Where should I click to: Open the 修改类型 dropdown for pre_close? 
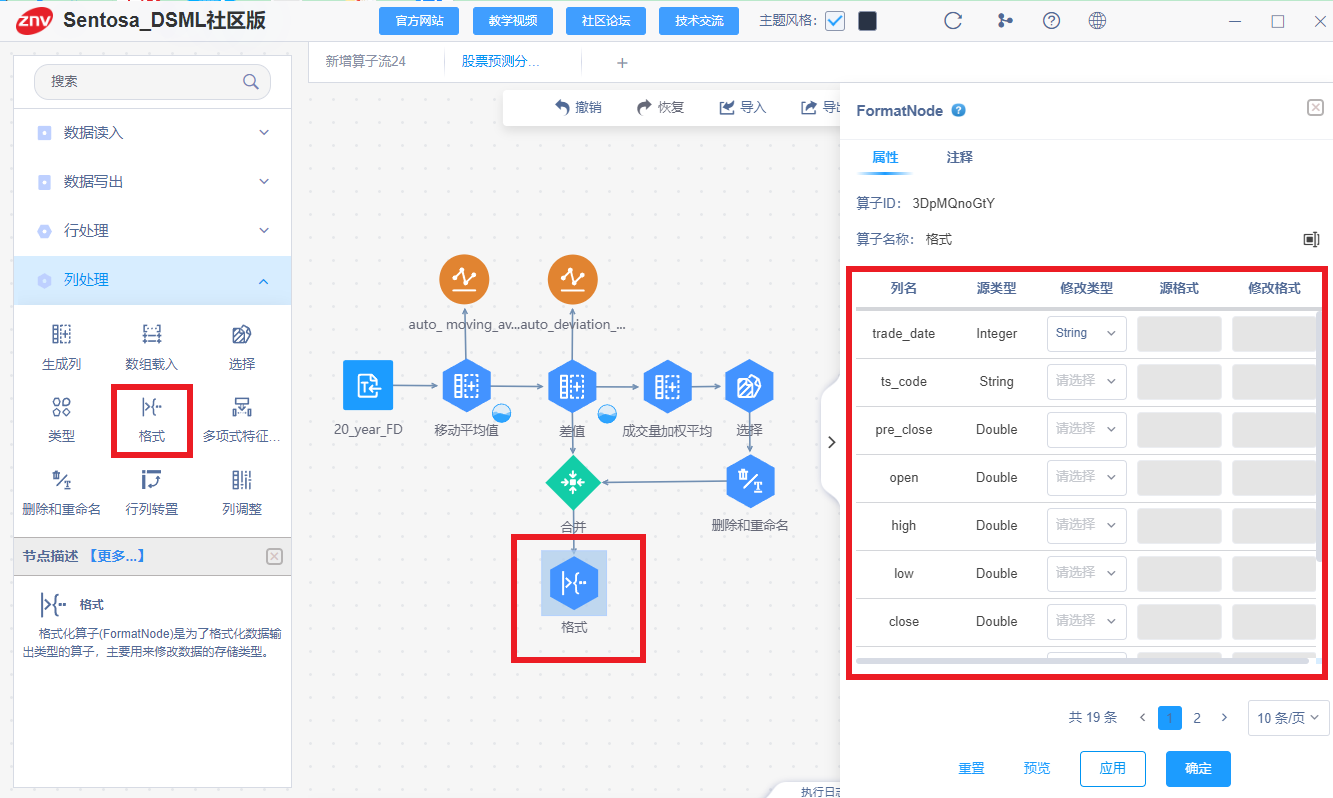pos(1086,429)
